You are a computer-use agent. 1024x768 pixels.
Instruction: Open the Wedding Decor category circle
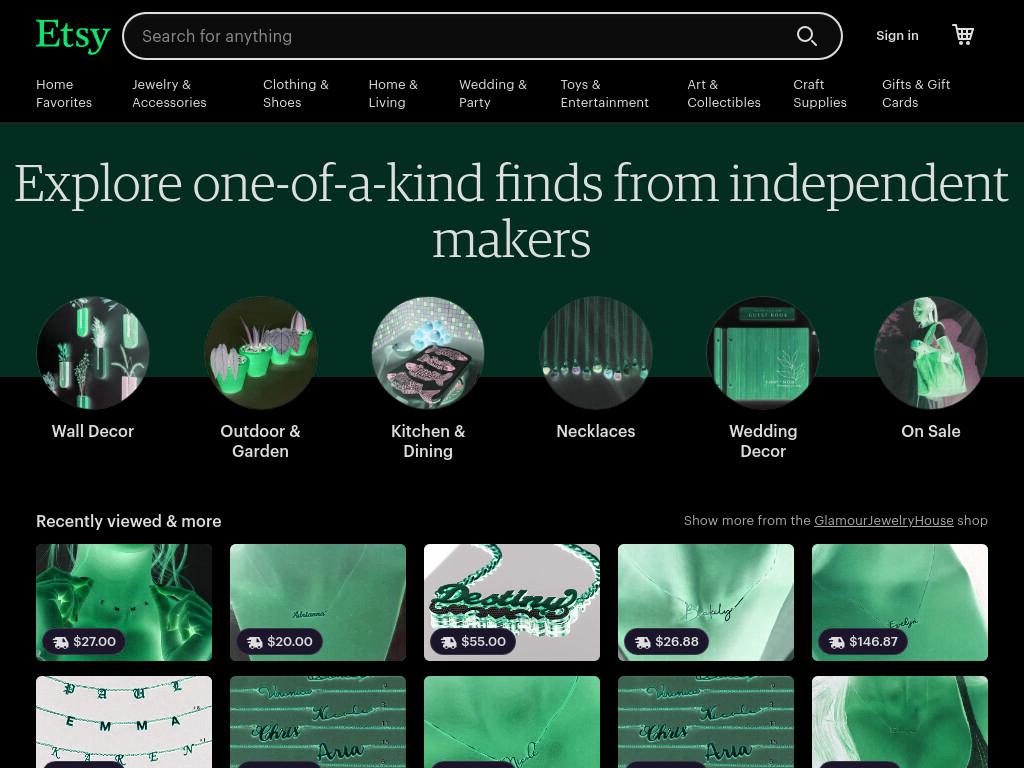click(x=763, y=353)
